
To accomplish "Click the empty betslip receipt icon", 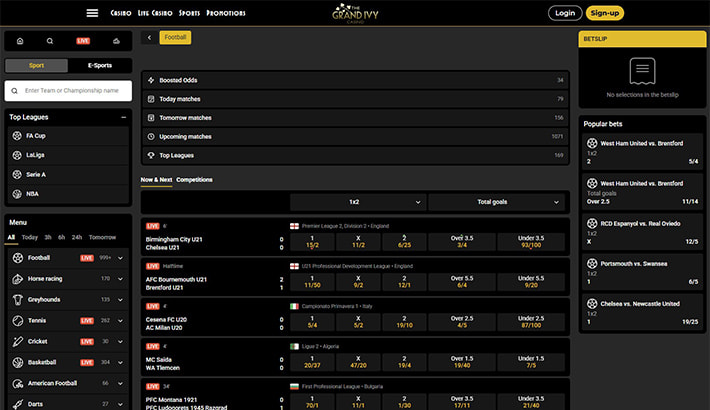I will [642, 71].
